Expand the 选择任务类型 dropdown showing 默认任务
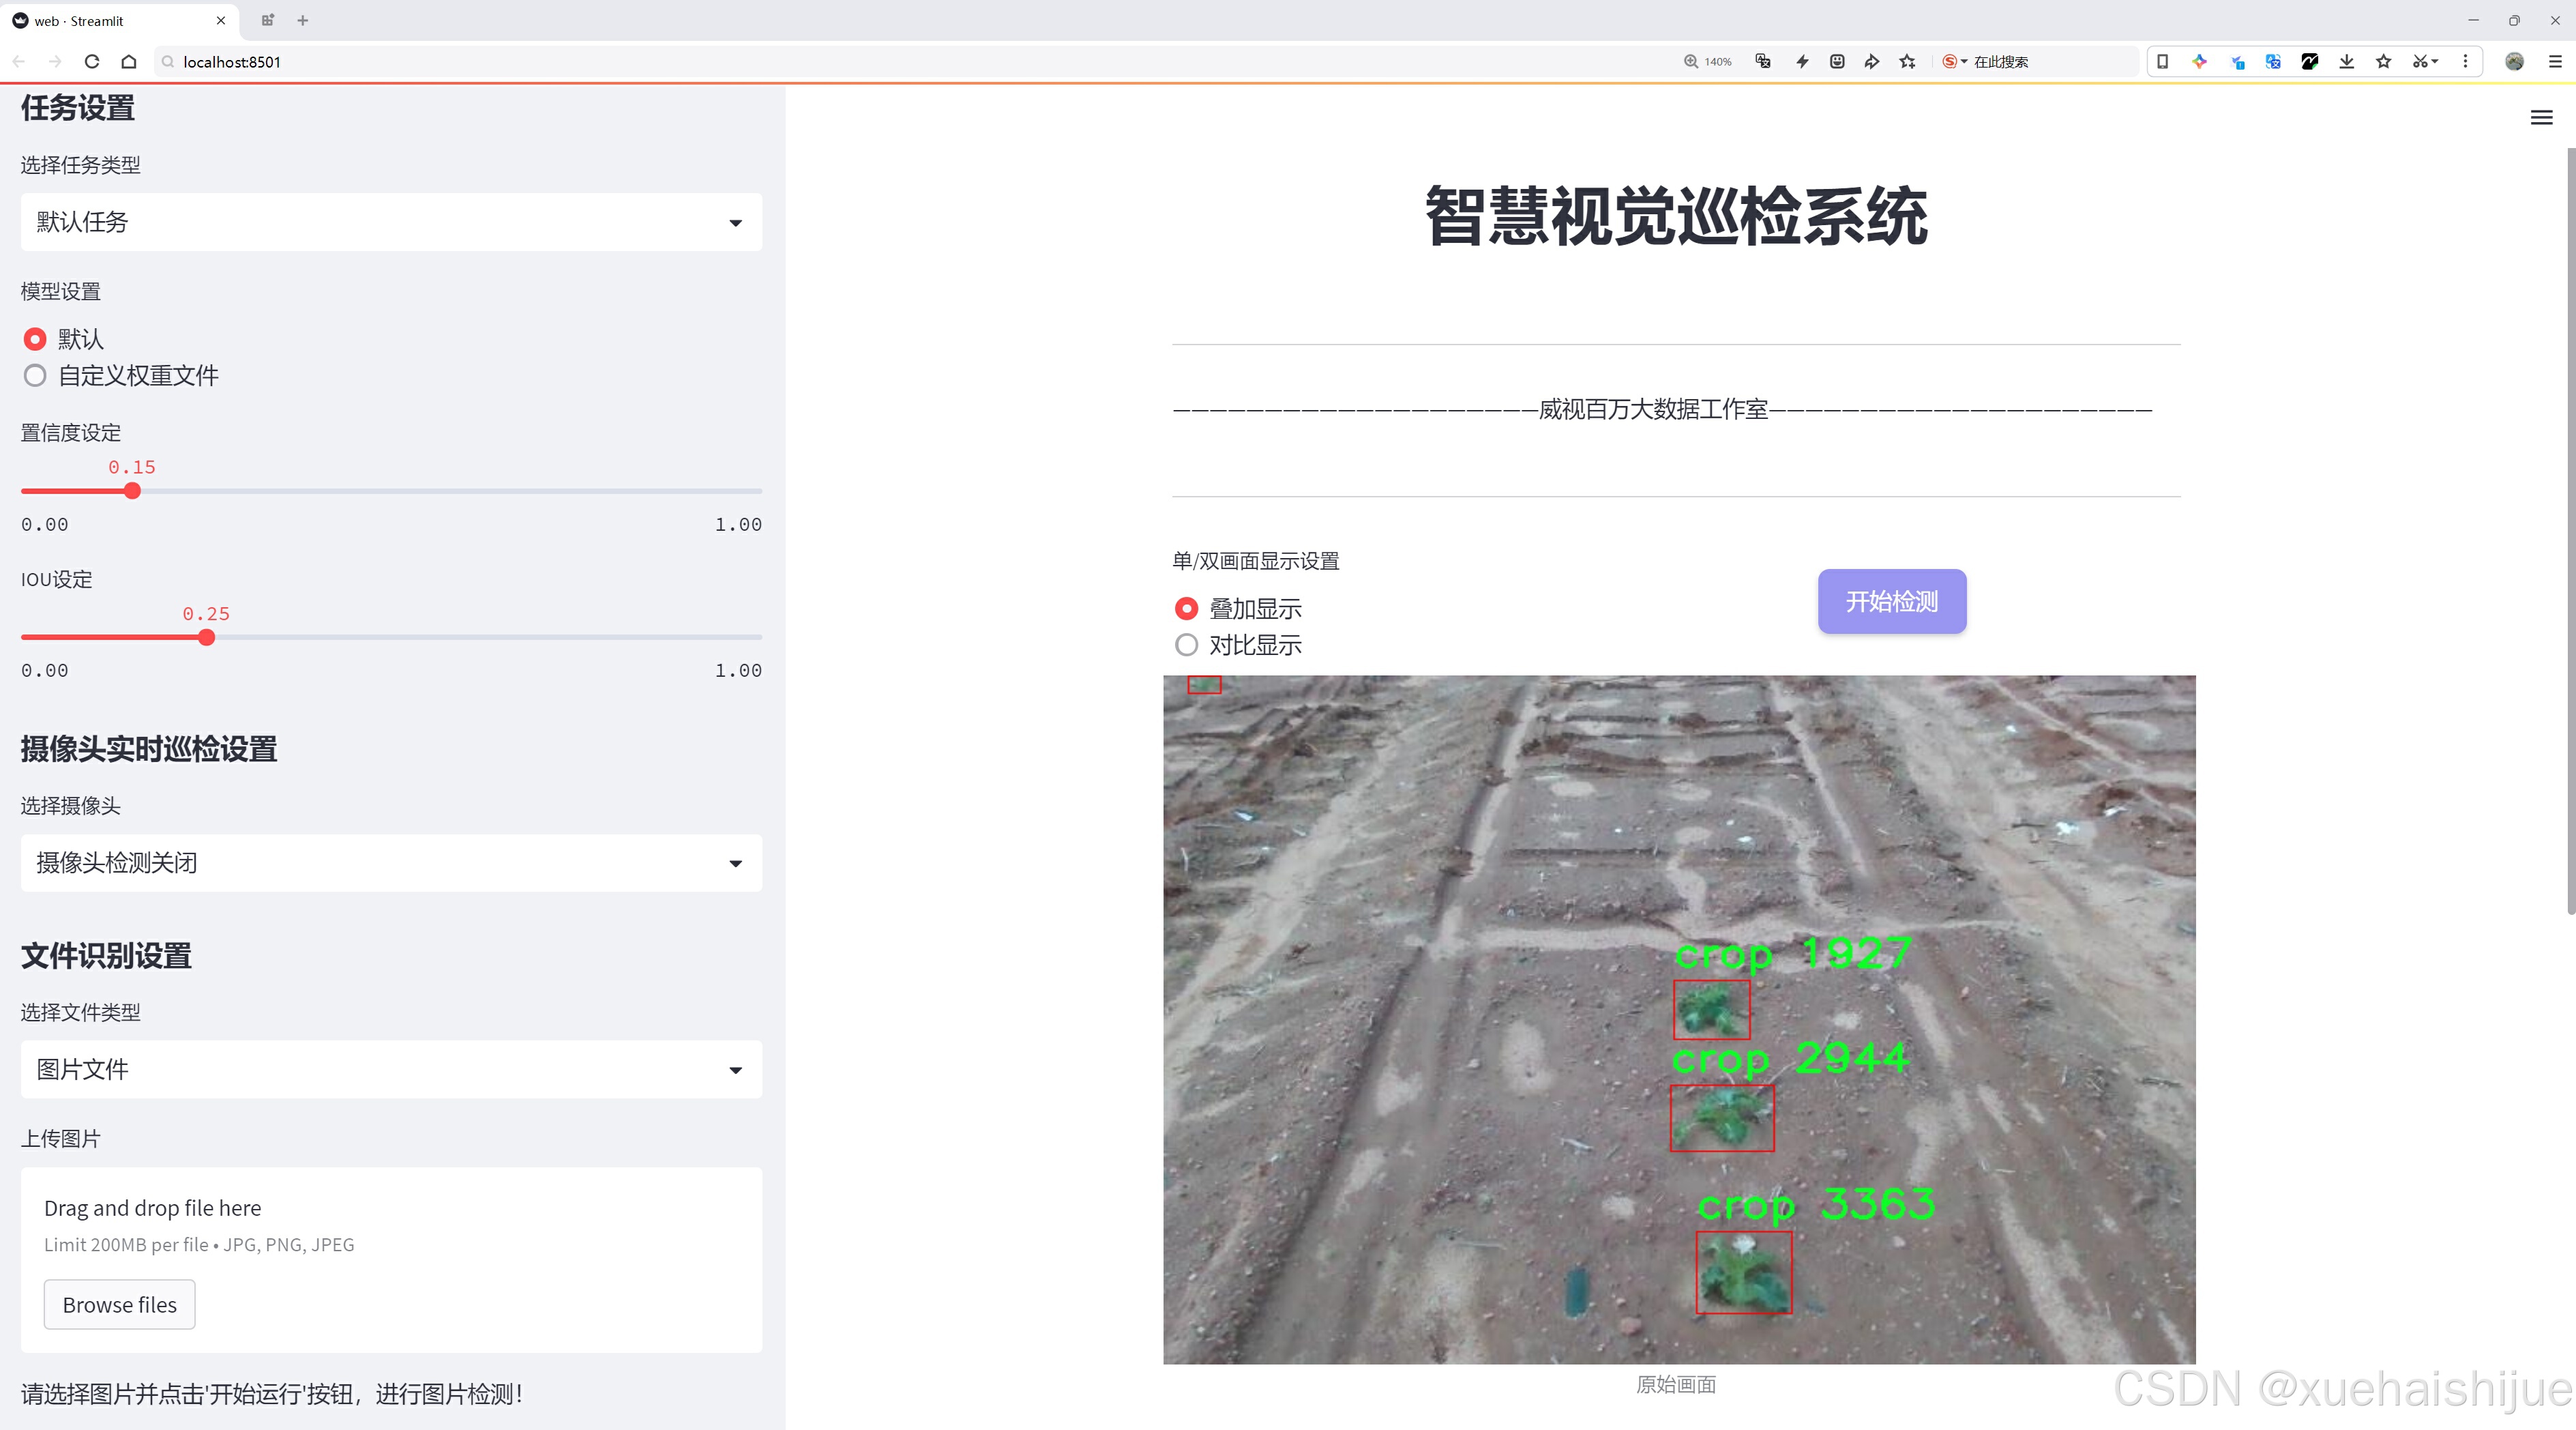The image size is (2576, 1430). tap(391, 222)
